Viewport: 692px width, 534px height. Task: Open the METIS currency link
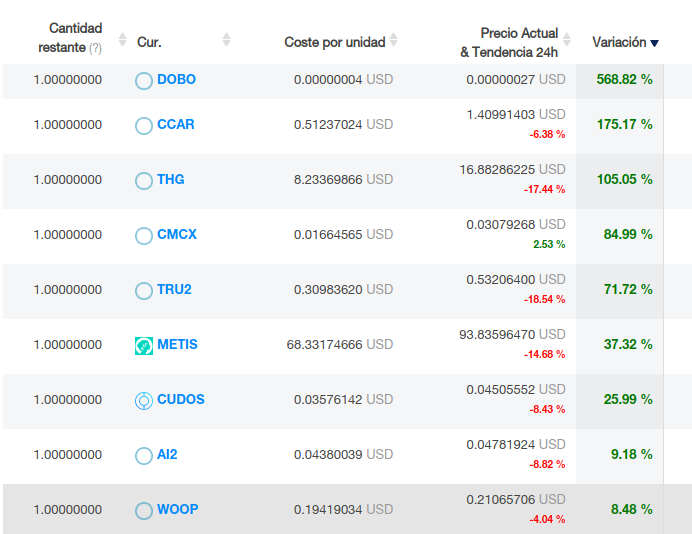(177, 344)
